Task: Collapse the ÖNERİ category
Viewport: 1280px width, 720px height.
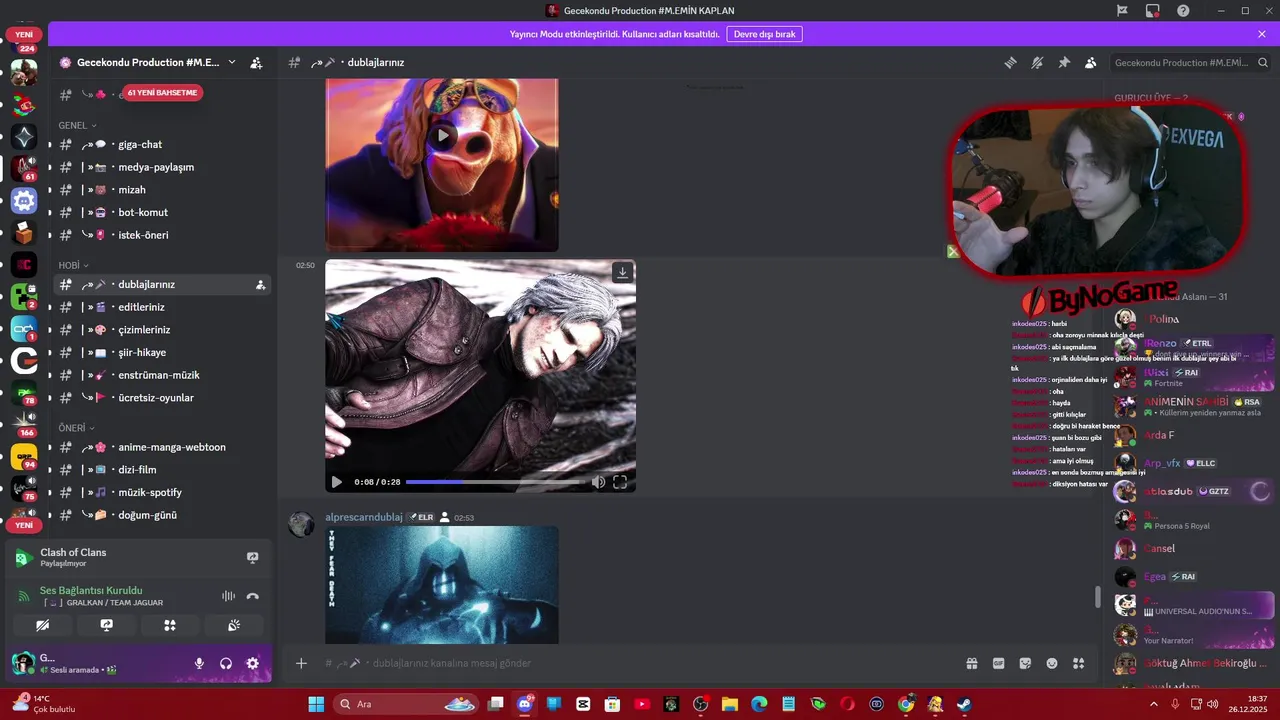Action: [76, 428]
